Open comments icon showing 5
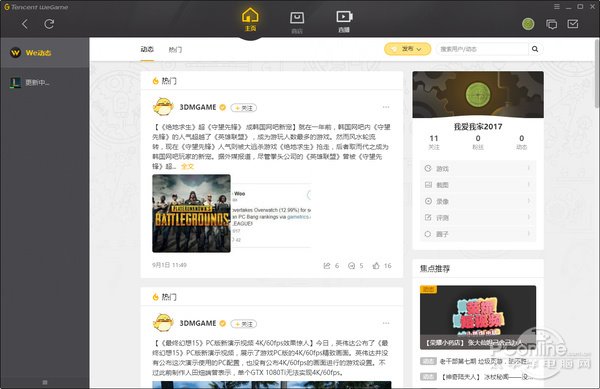Viewport: 600px width, 389px height. (x=351, y=265)
